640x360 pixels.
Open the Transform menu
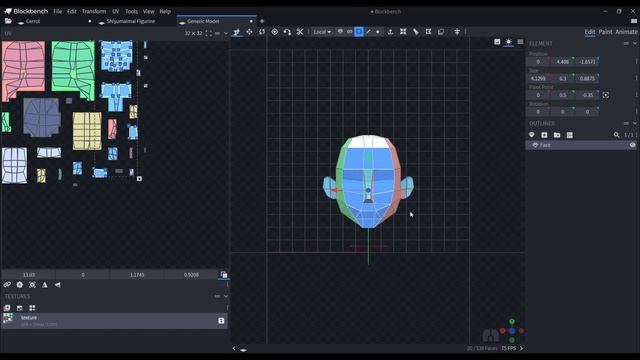[x=94, y=11]
